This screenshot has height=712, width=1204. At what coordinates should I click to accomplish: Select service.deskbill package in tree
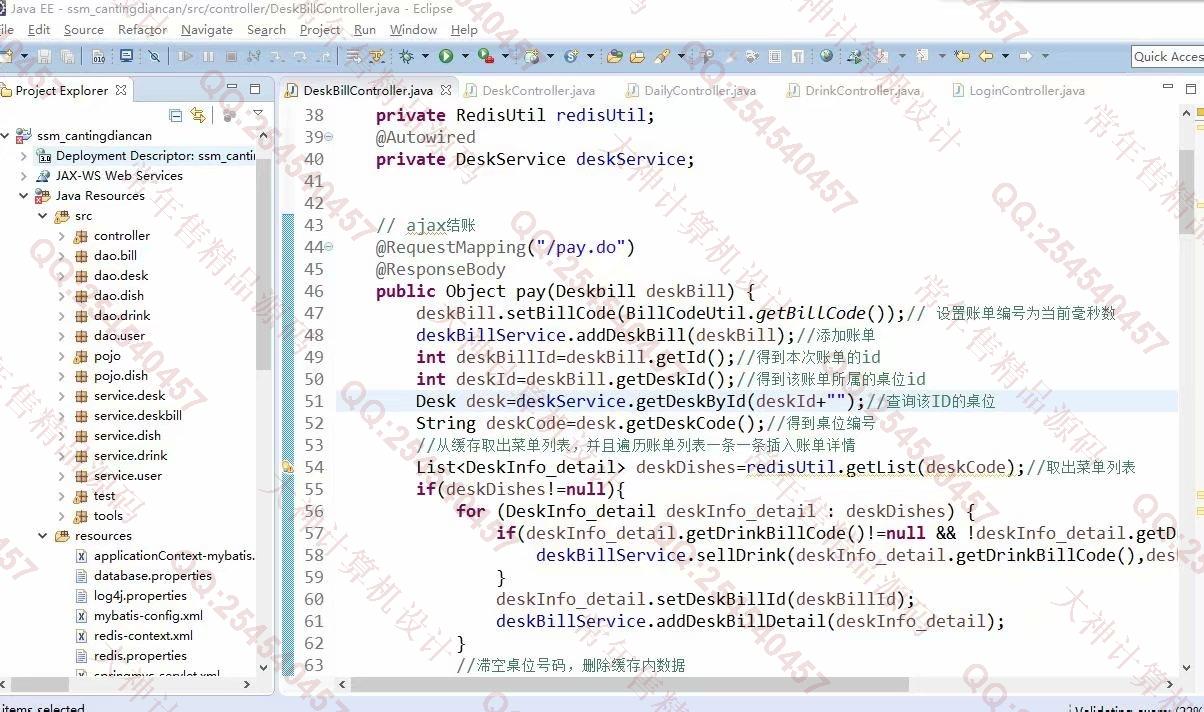138,416
